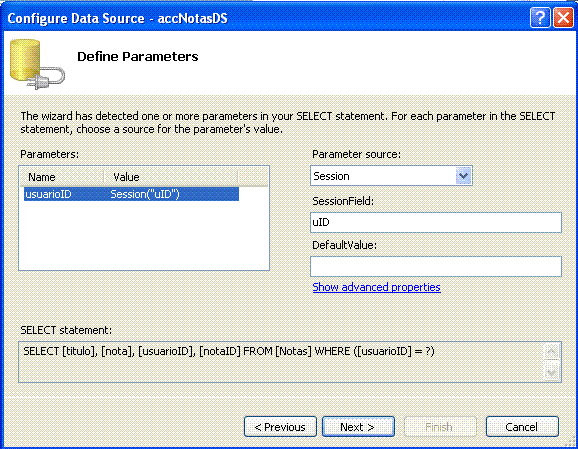Click the Session("uID") value cell
The image size is (578, 449).
(145, 194)
